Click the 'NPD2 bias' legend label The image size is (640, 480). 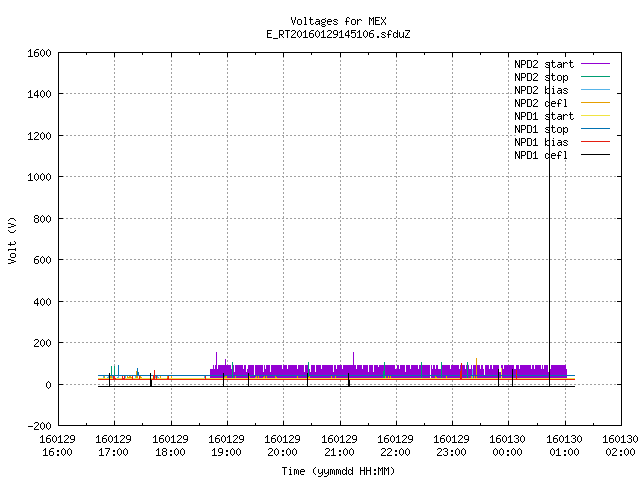click(541, 90)
